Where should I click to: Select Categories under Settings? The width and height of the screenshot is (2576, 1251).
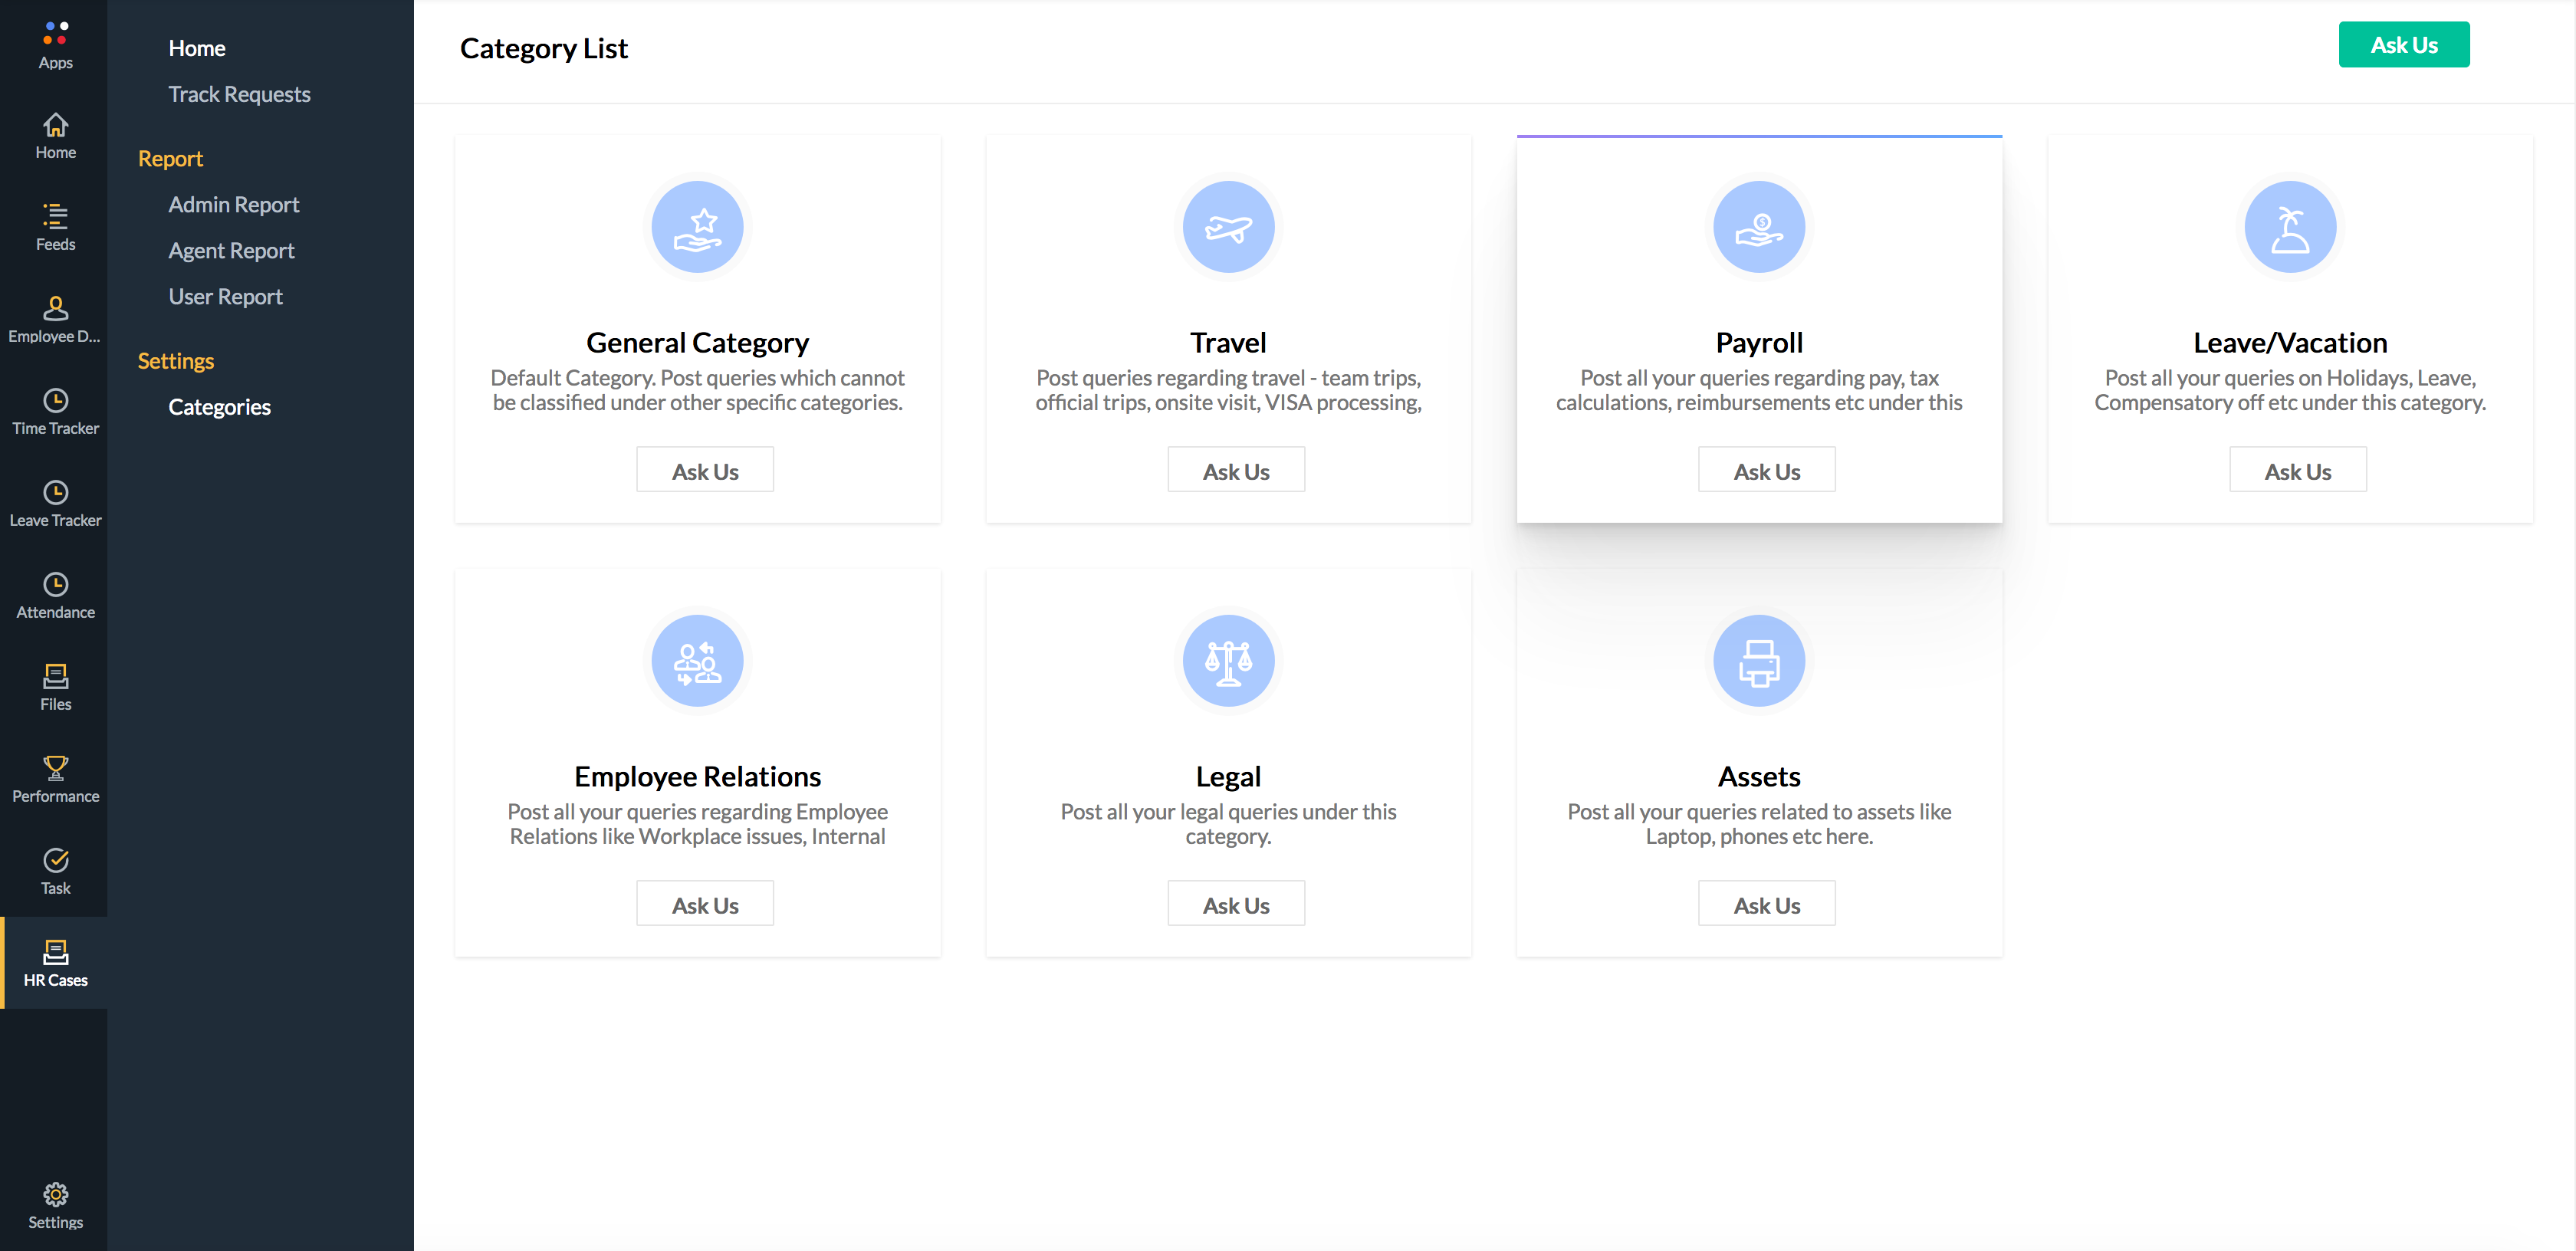coord(219,407)
